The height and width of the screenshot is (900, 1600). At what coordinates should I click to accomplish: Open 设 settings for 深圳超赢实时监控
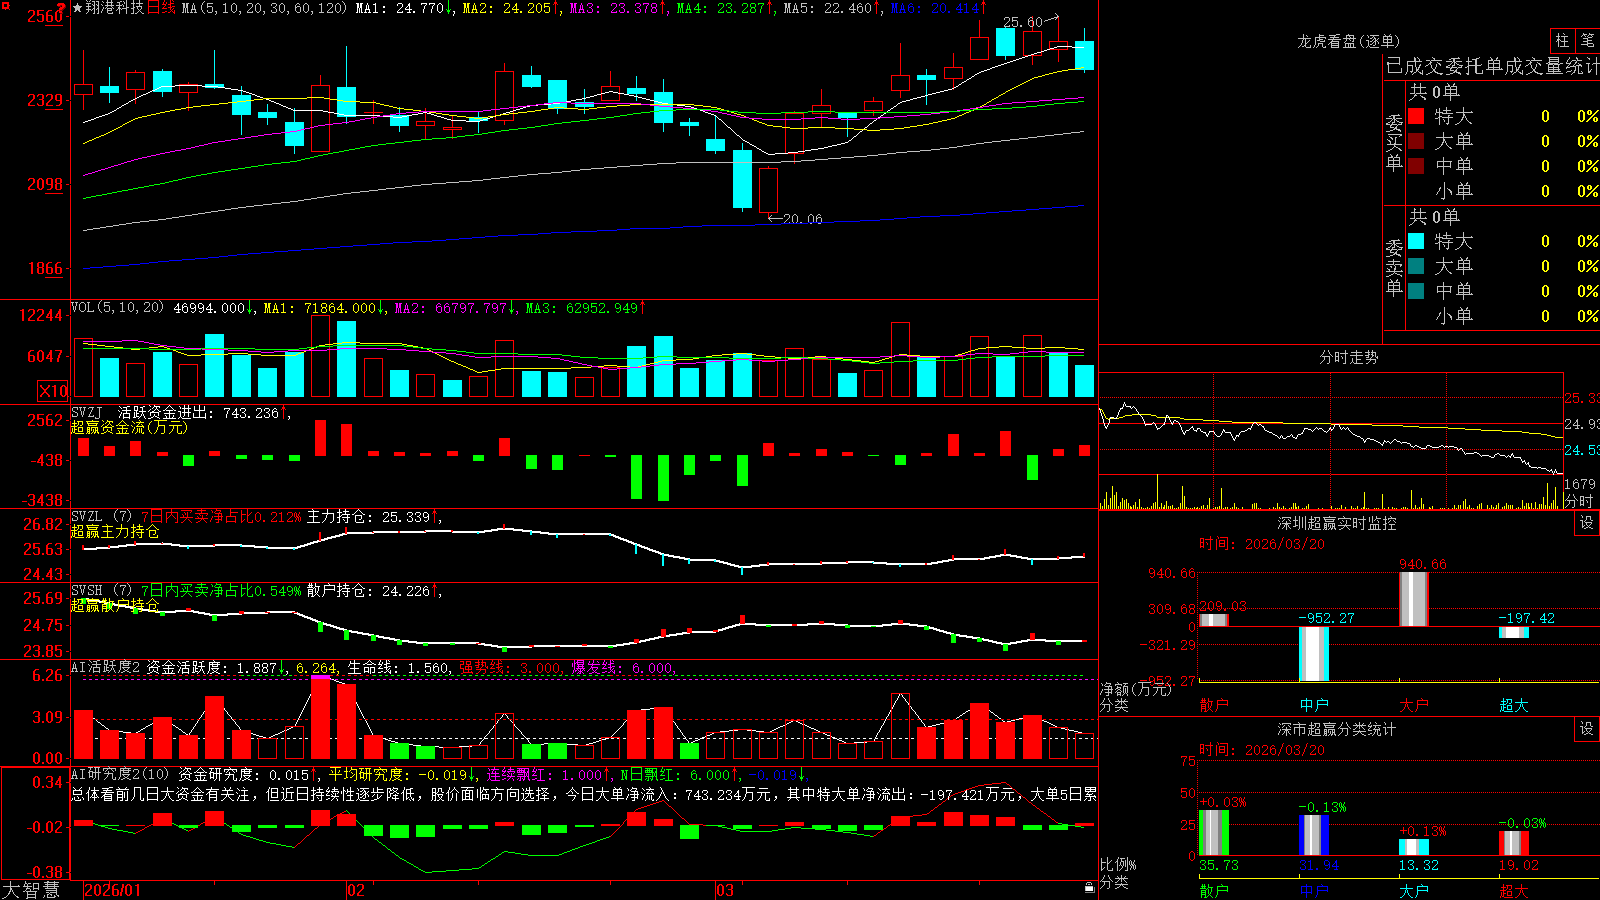[1587, 523]
